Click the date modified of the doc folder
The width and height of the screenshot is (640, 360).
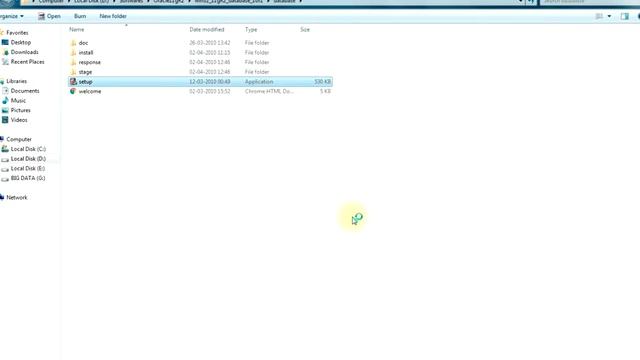(x=210, y=43)
